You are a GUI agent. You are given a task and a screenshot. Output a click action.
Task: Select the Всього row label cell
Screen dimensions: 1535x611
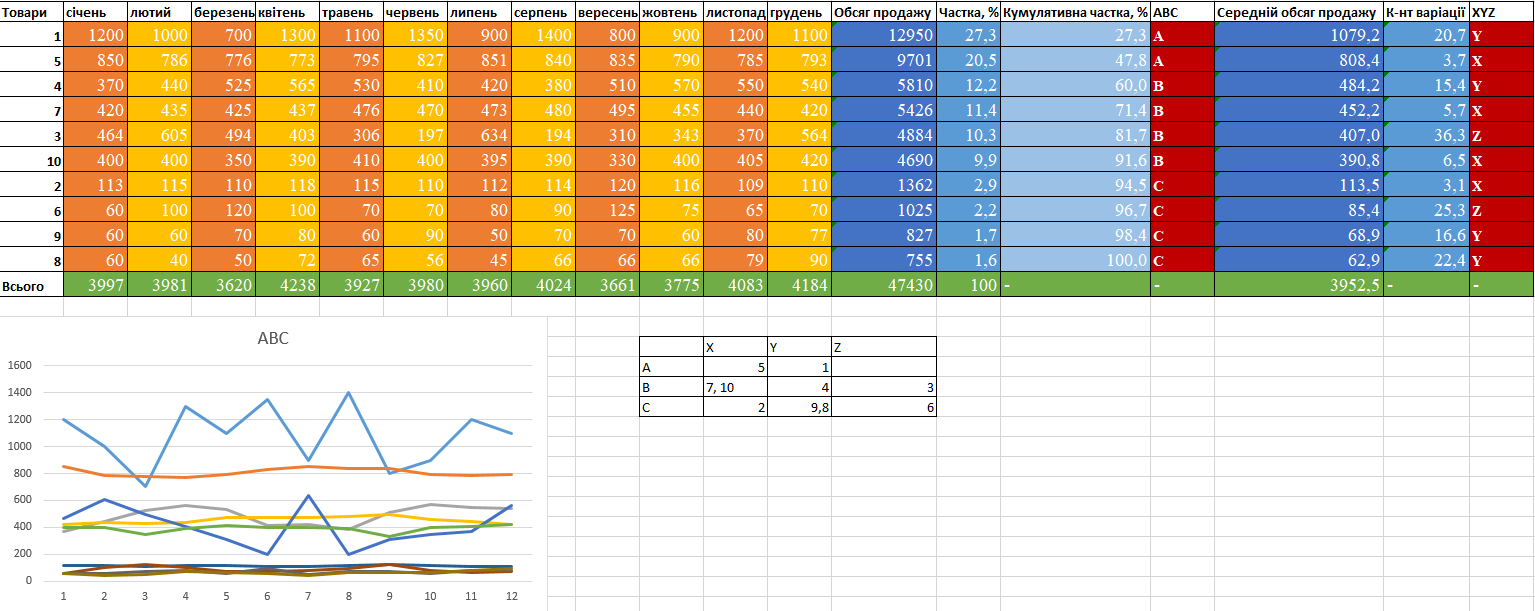(x=31, y=286)
